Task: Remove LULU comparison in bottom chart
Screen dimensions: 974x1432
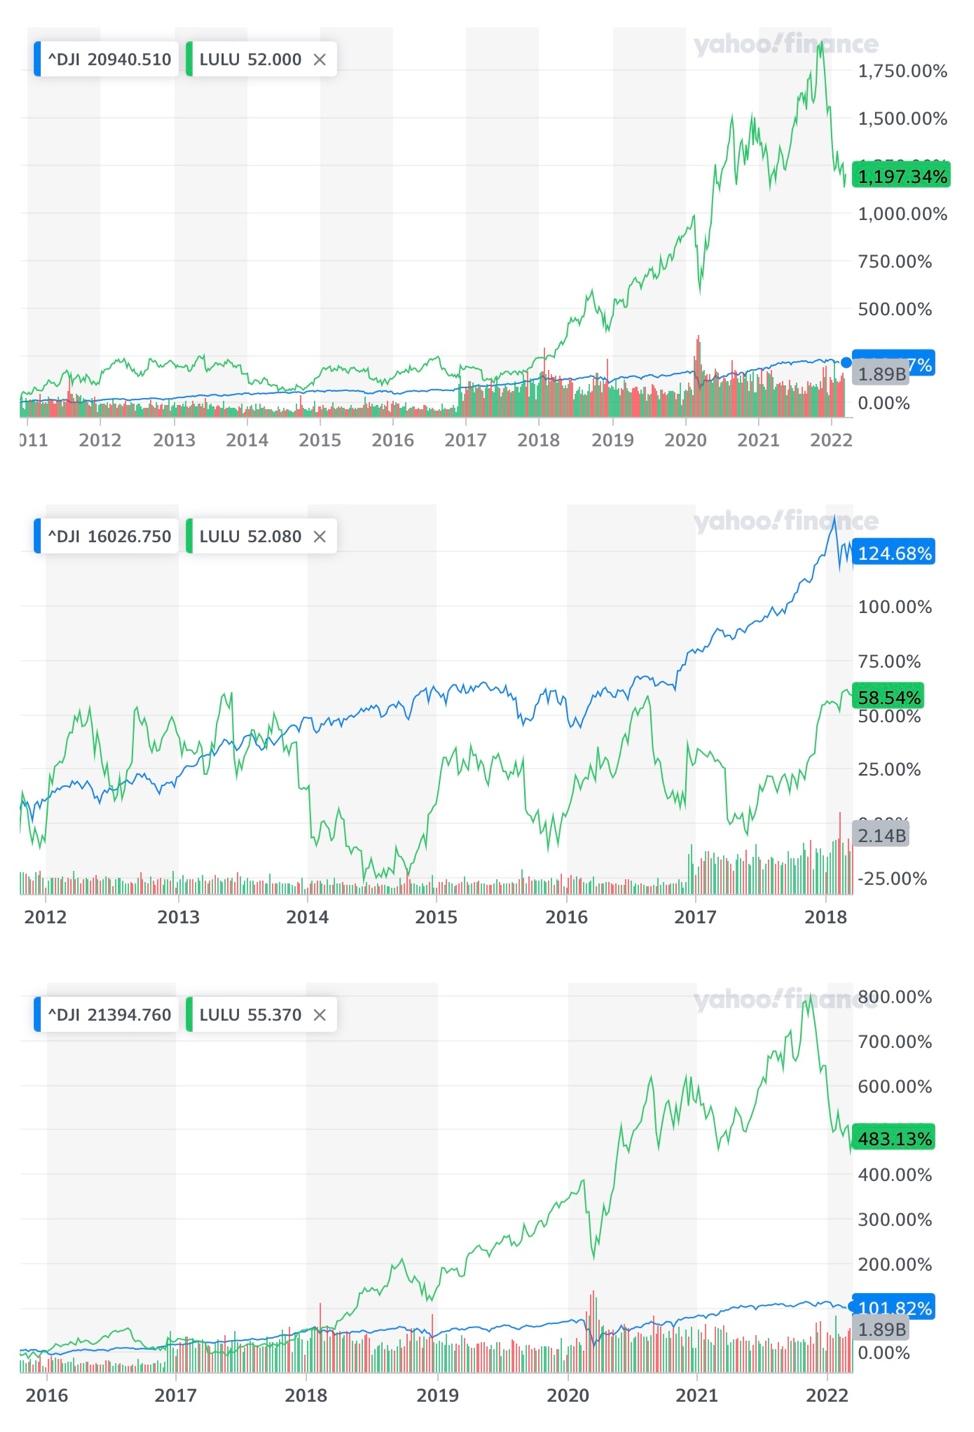Action: click(x=320, y=1014)
